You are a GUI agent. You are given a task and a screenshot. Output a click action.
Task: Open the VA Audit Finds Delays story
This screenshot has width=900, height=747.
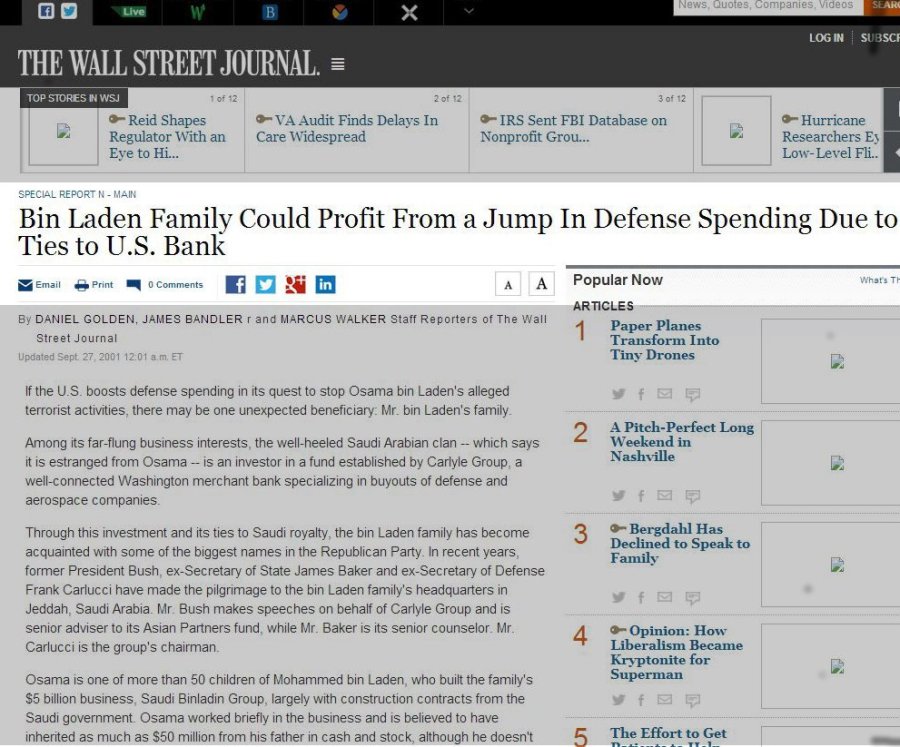coord(347,129)
